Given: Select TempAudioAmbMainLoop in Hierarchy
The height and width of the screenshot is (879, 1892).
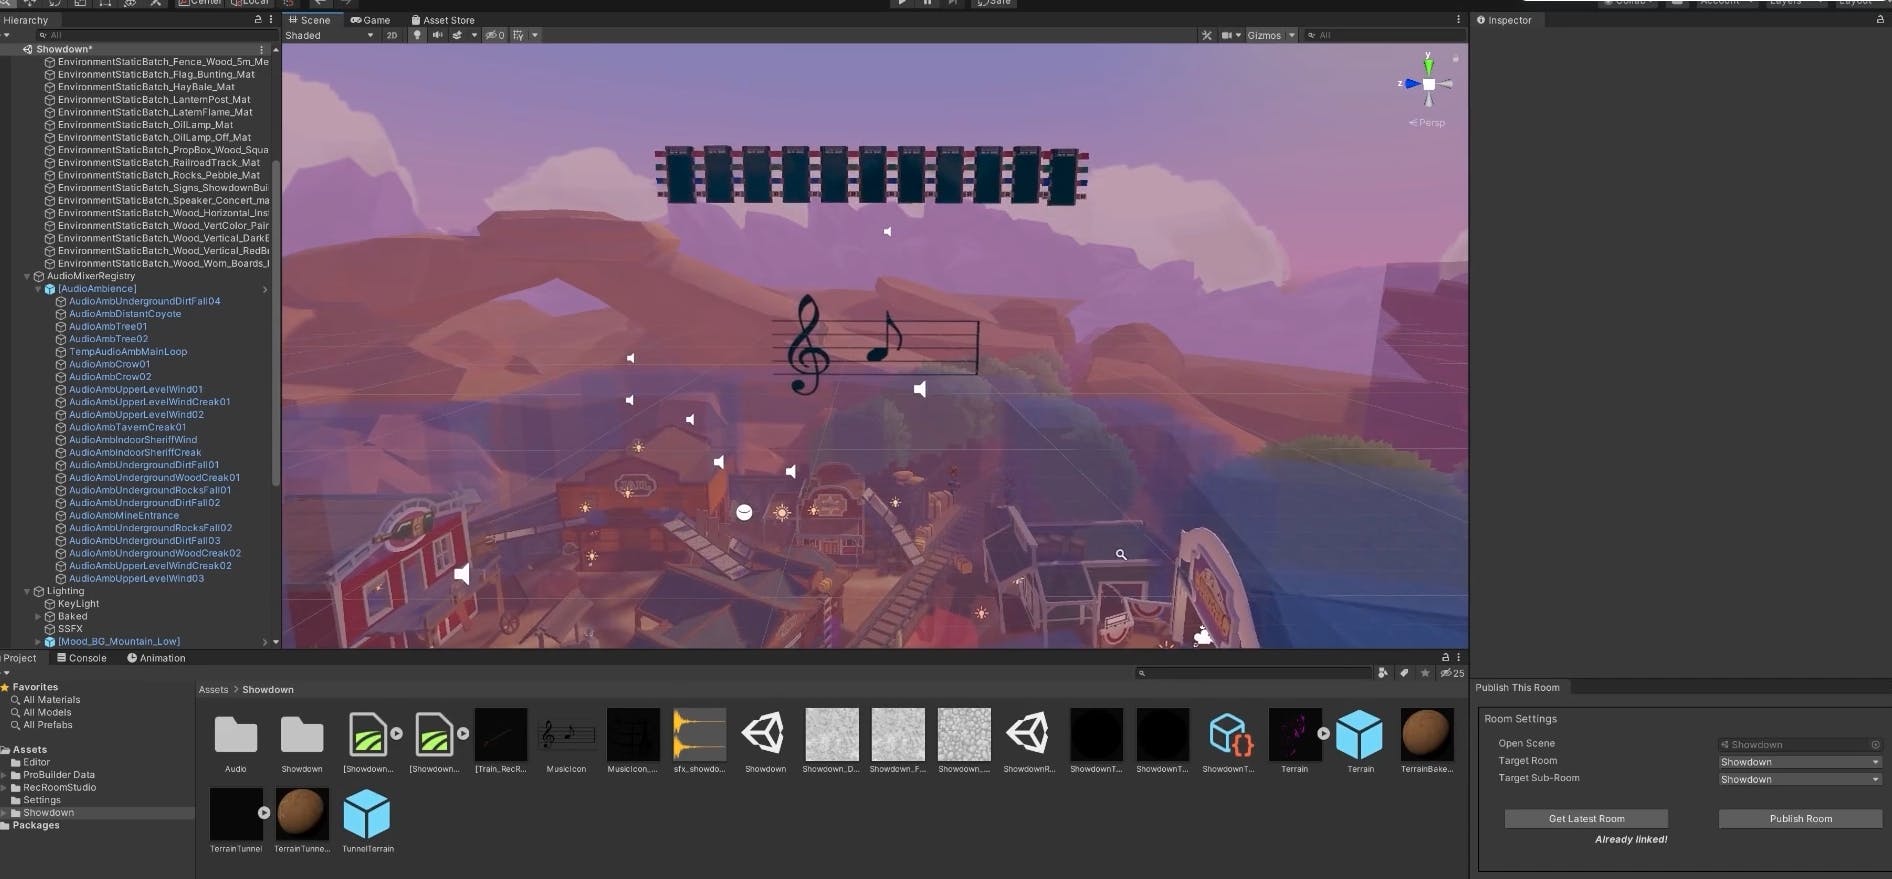Looking at the screenshot, I should [x=128, y=352].
